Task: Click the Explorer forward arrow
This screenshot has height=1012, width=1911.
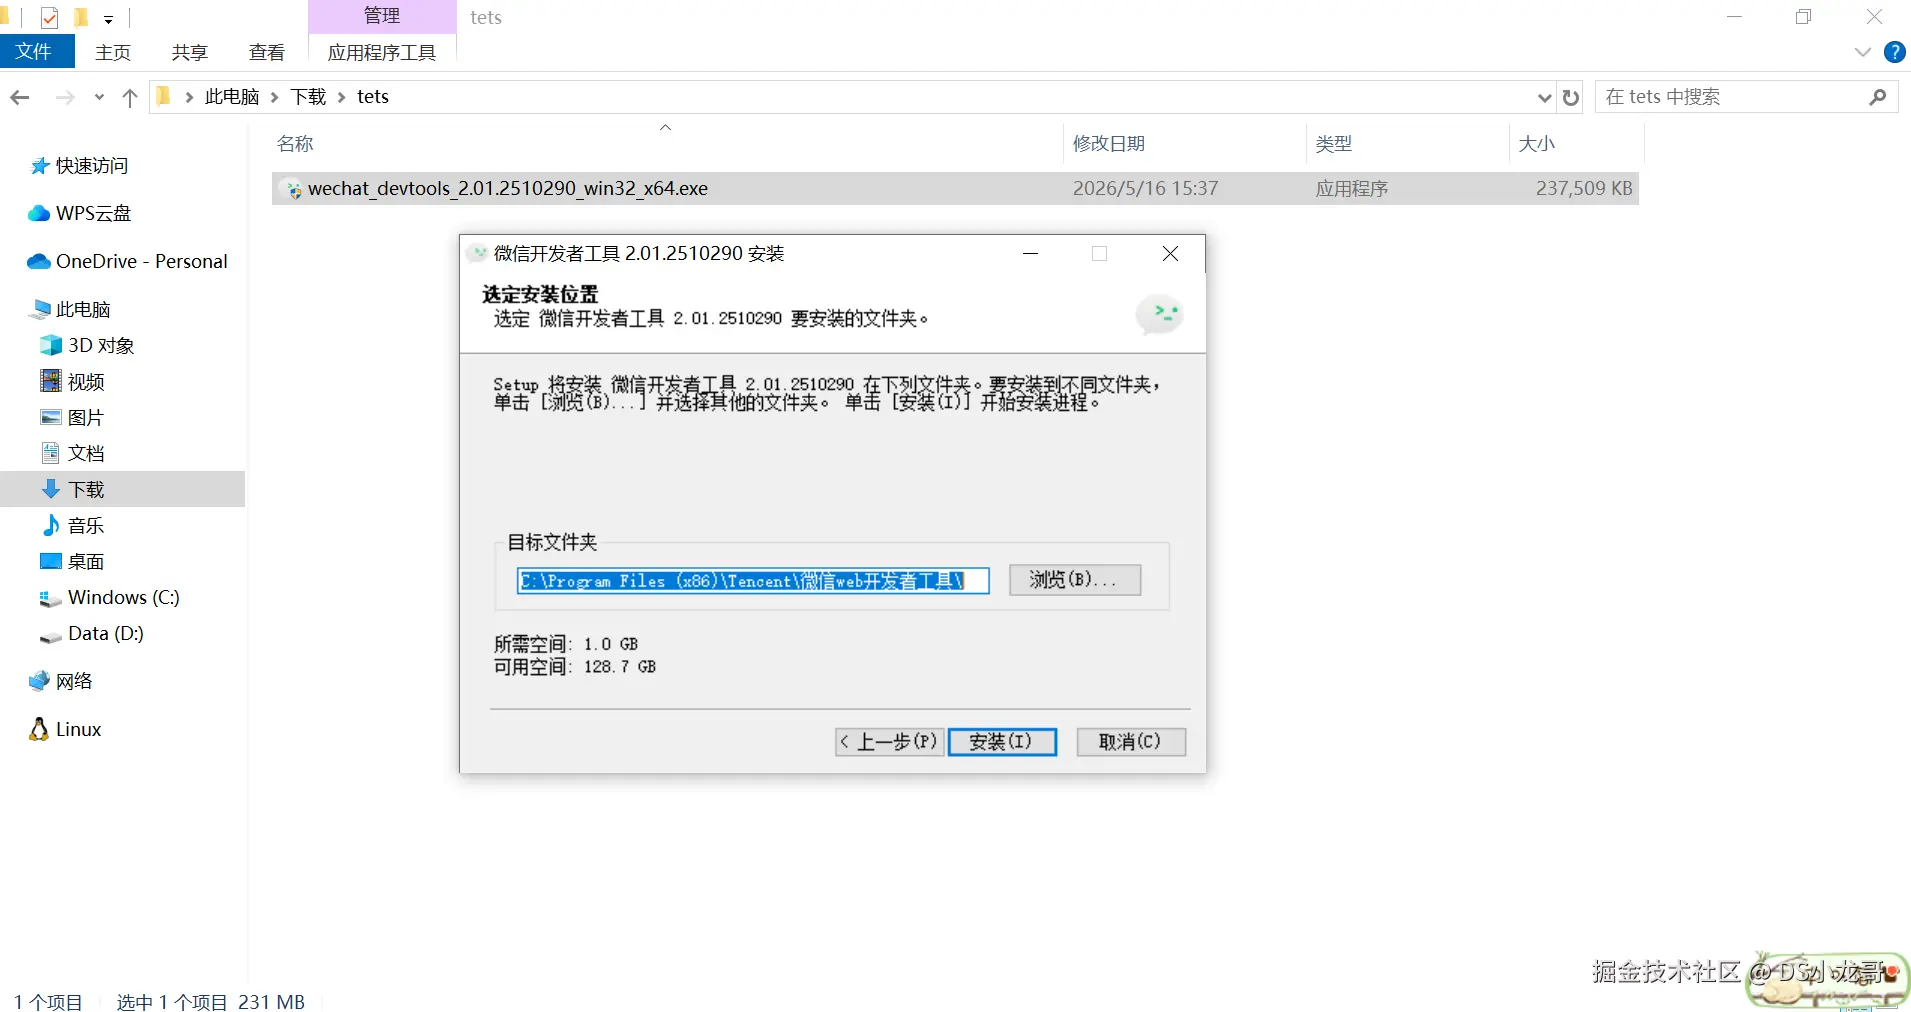Action: pos(65,97)
